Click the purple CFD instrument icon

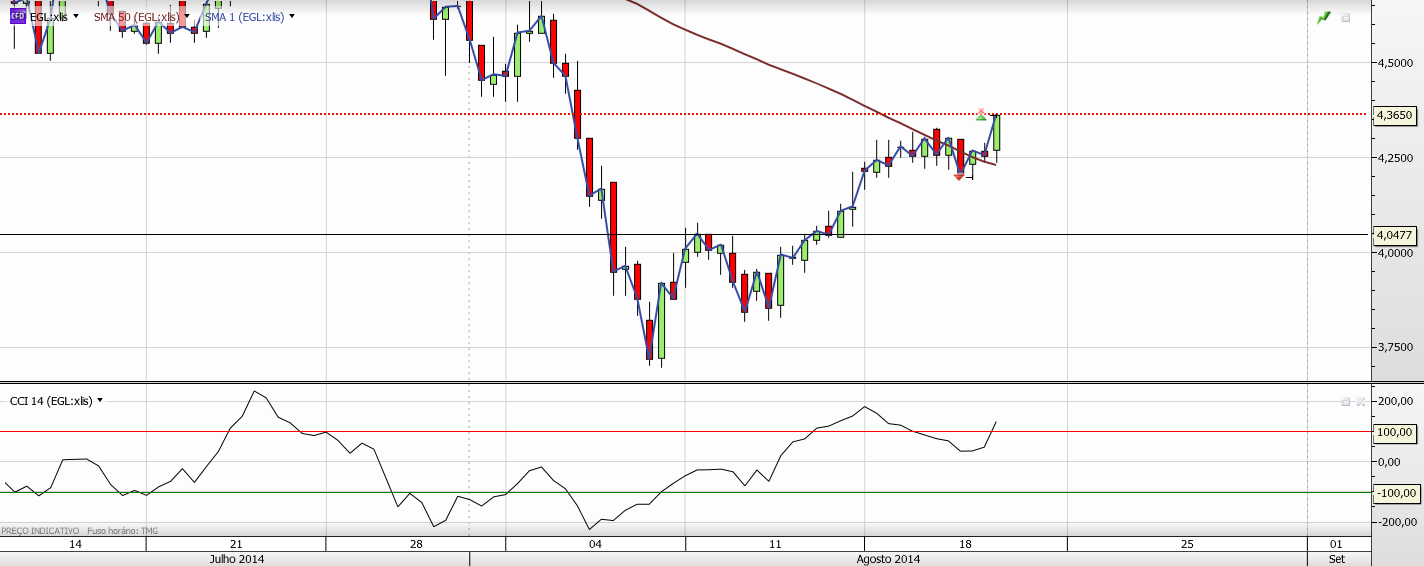[x=17, y=17]
